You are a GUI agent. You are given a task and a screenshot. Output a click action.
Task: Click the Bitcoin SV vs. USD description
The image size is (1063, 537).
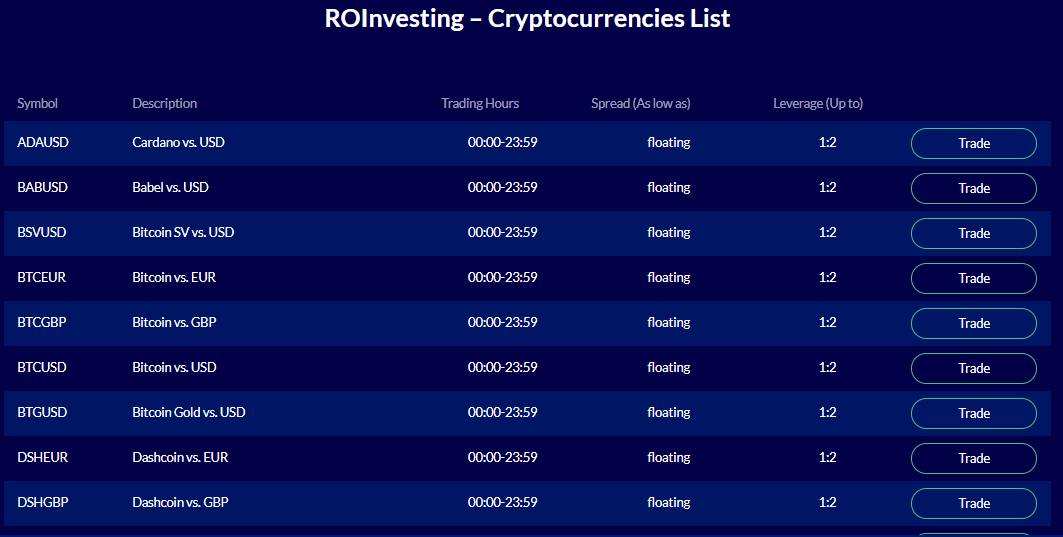[183, 232]
